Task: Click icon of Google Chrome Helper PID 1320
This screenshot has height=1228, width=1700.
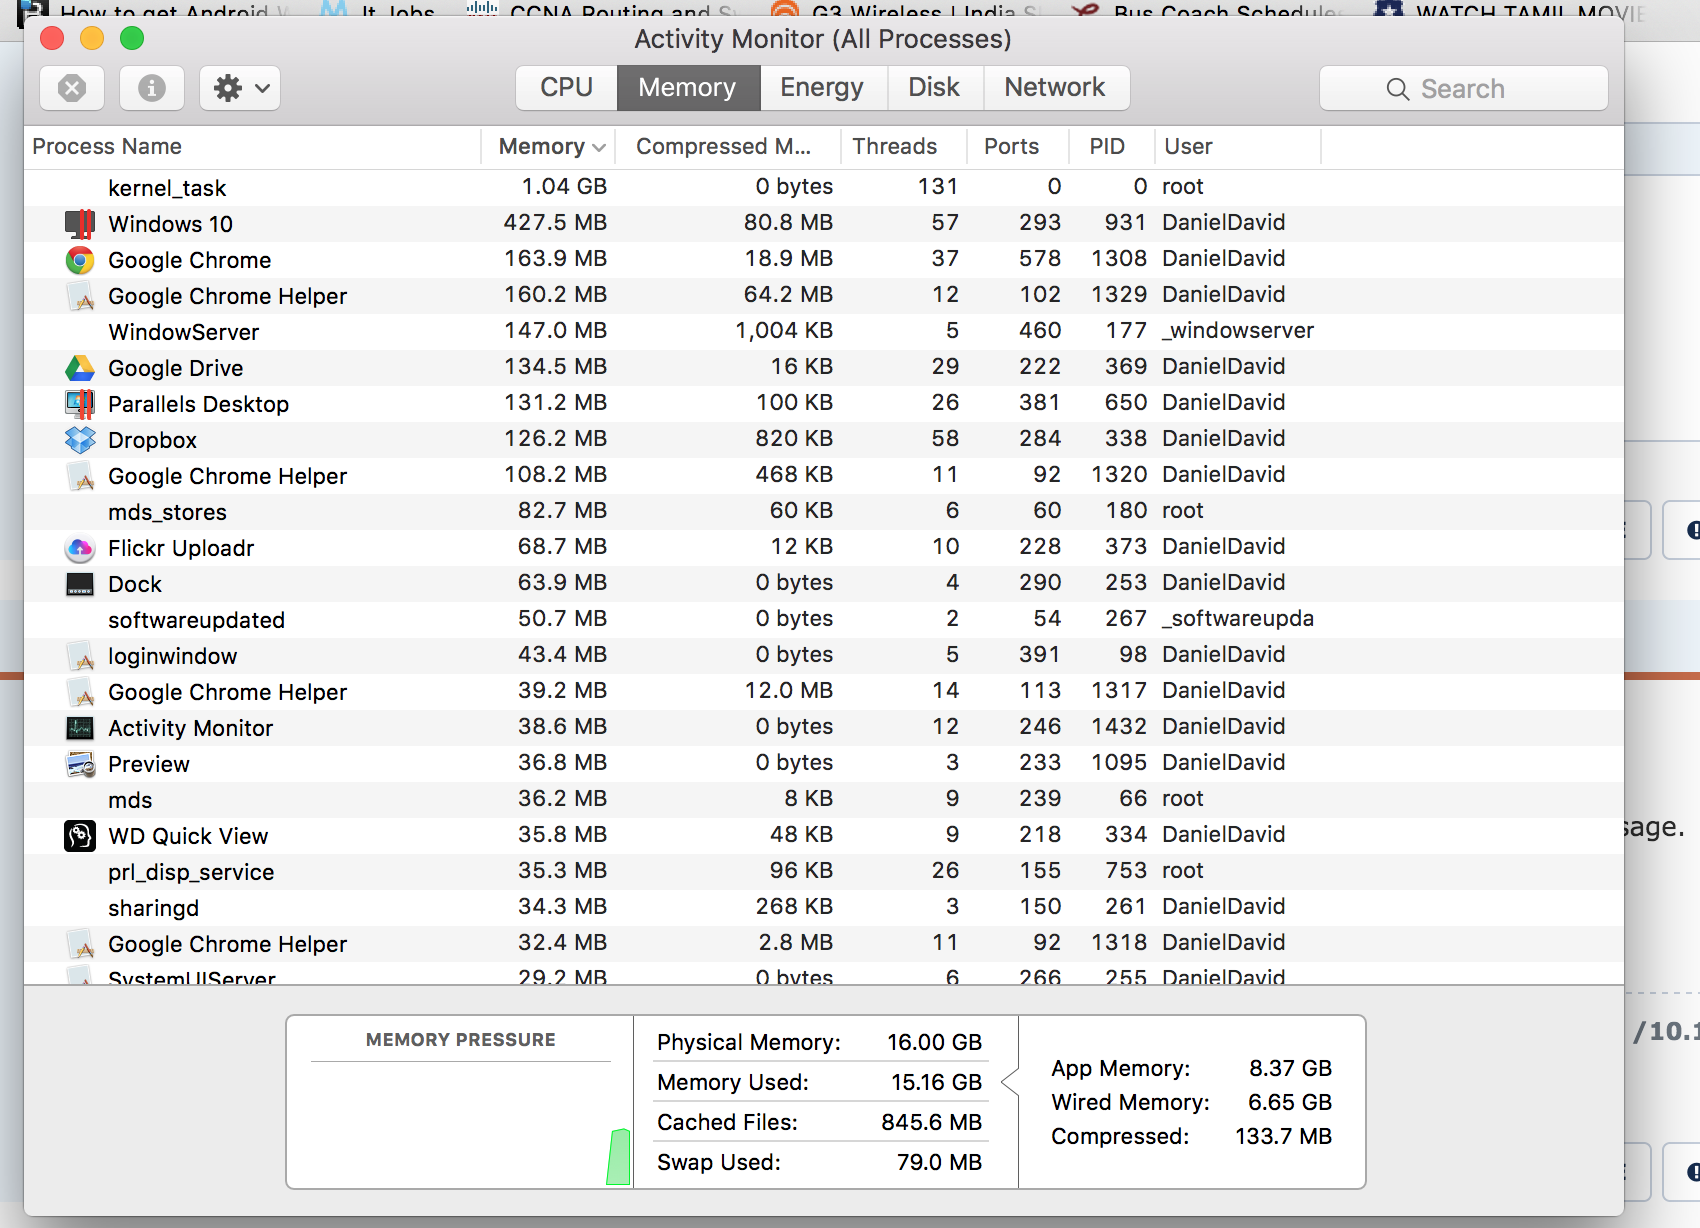Action: [x=80, y=476]
